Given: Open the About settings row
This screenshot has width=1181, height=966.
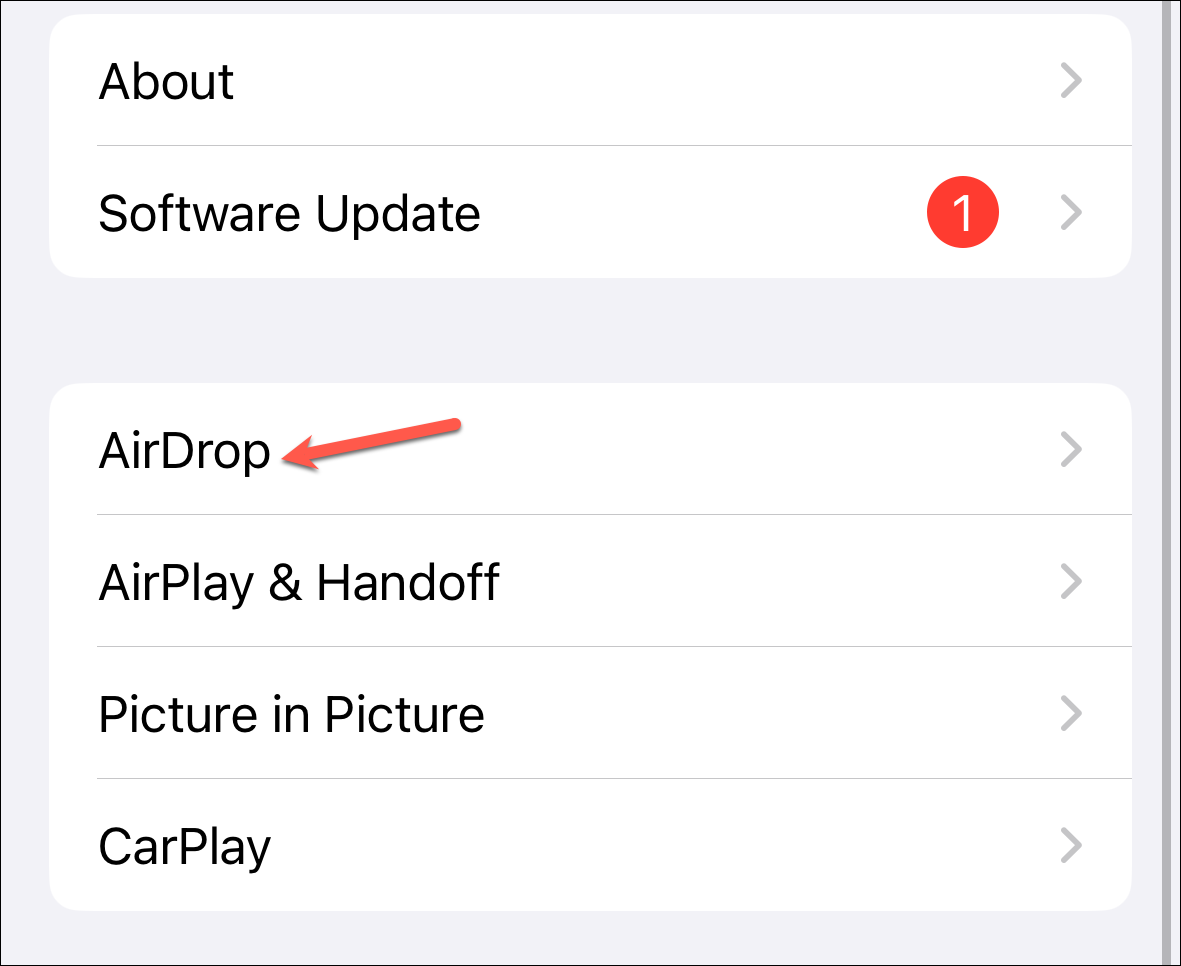Looking at the screenshot, I should [x=590, y=80].
